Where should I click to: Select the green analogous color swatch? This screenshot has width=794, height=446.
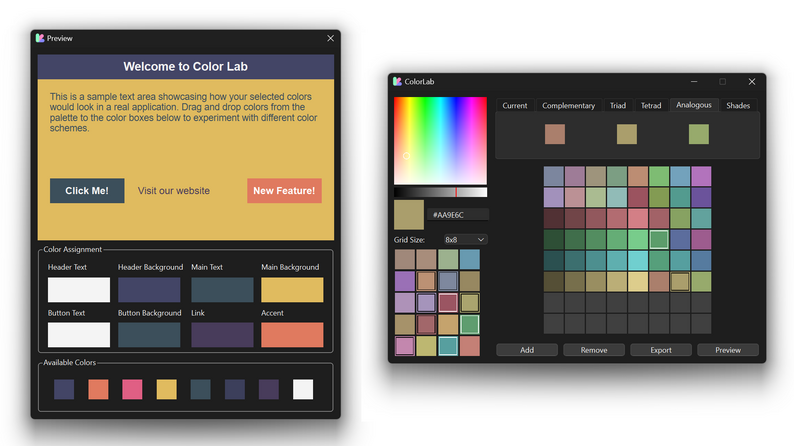pyautogui.click(x=698, y=134)
